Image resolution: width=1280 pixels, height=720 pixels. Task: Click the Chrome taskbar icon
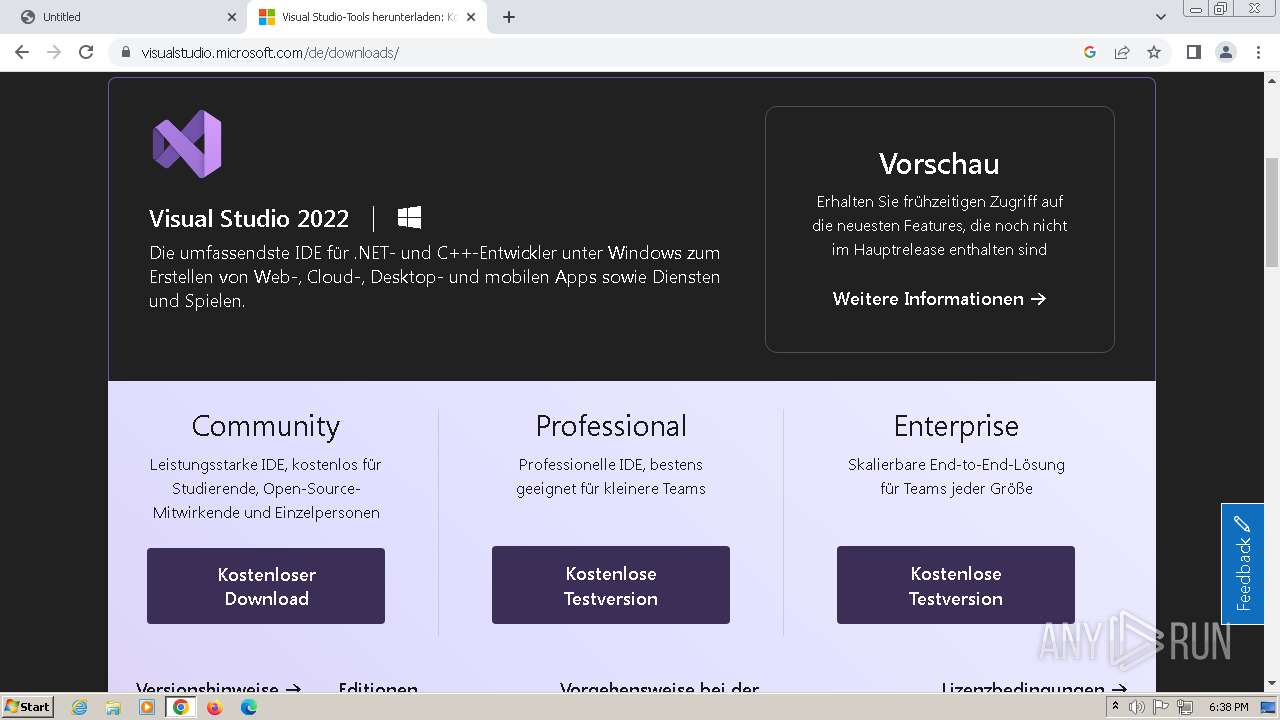(x=181, y=707)
